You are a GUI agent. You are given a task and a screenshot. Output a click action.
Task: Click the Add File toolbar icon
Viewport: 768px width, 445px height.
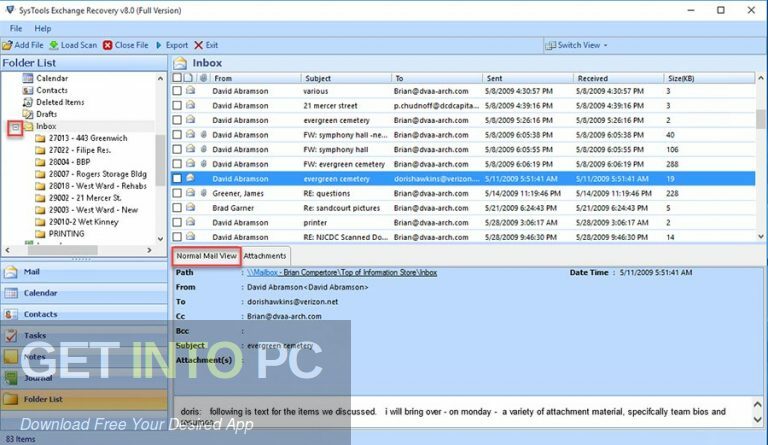(7, 45)
